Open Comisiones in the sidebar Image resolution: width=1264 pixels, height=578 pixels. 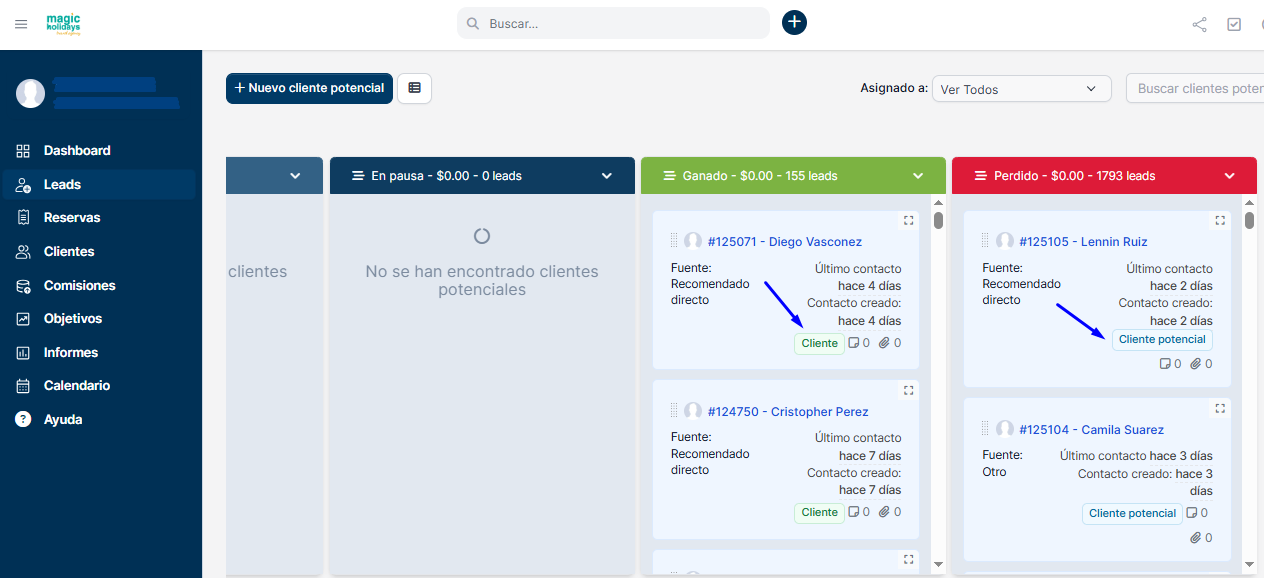pyautogui.click(x=79, y=285)
